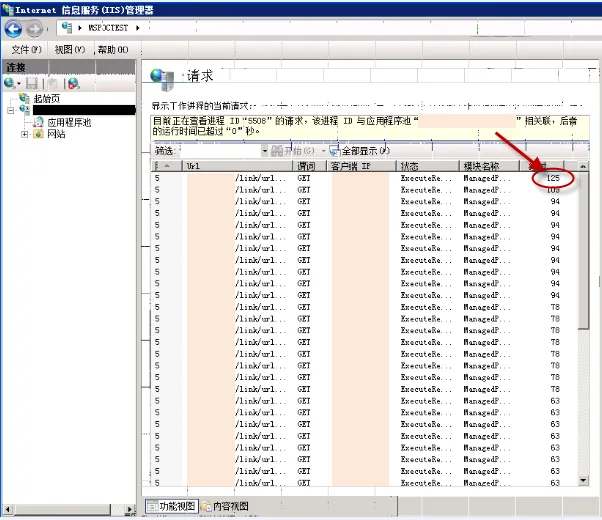Image resolution: width=602 pixels, height=520 pixels.
Task: Click the first row's /link/url... cell
Action: pyautogui.click(x=261, y=178)
